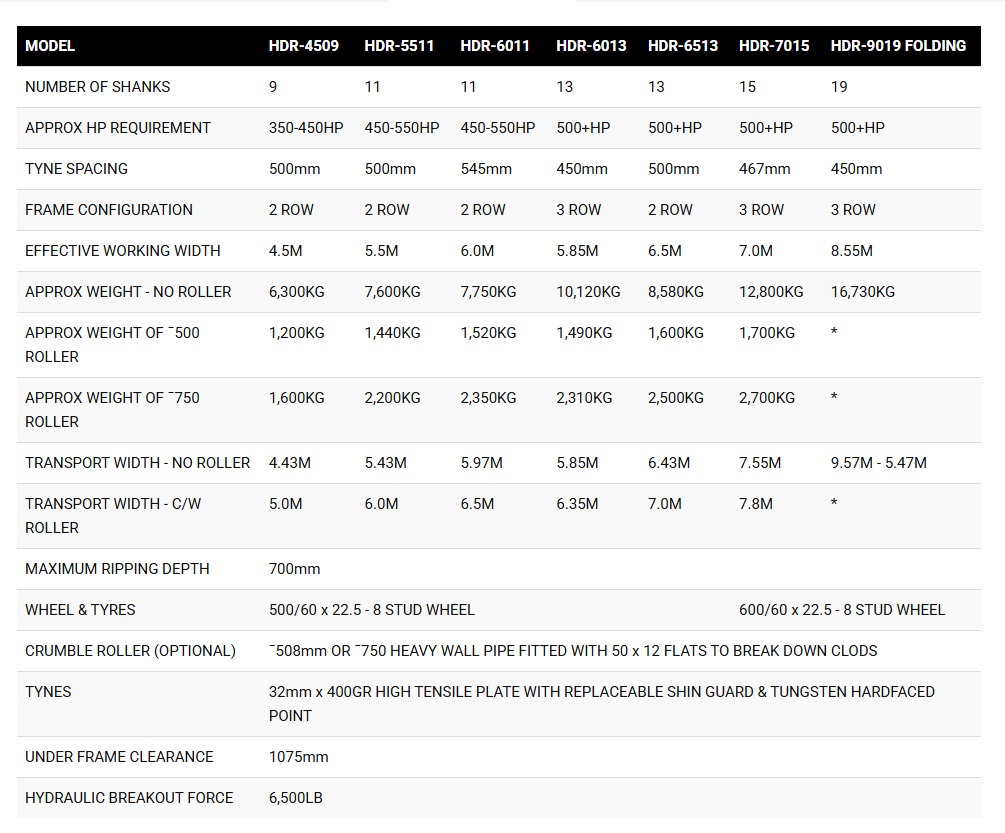
Task: Select the HDR-9019 FOLDING column header
Action: pyautogui.click(x=898, y=46)
